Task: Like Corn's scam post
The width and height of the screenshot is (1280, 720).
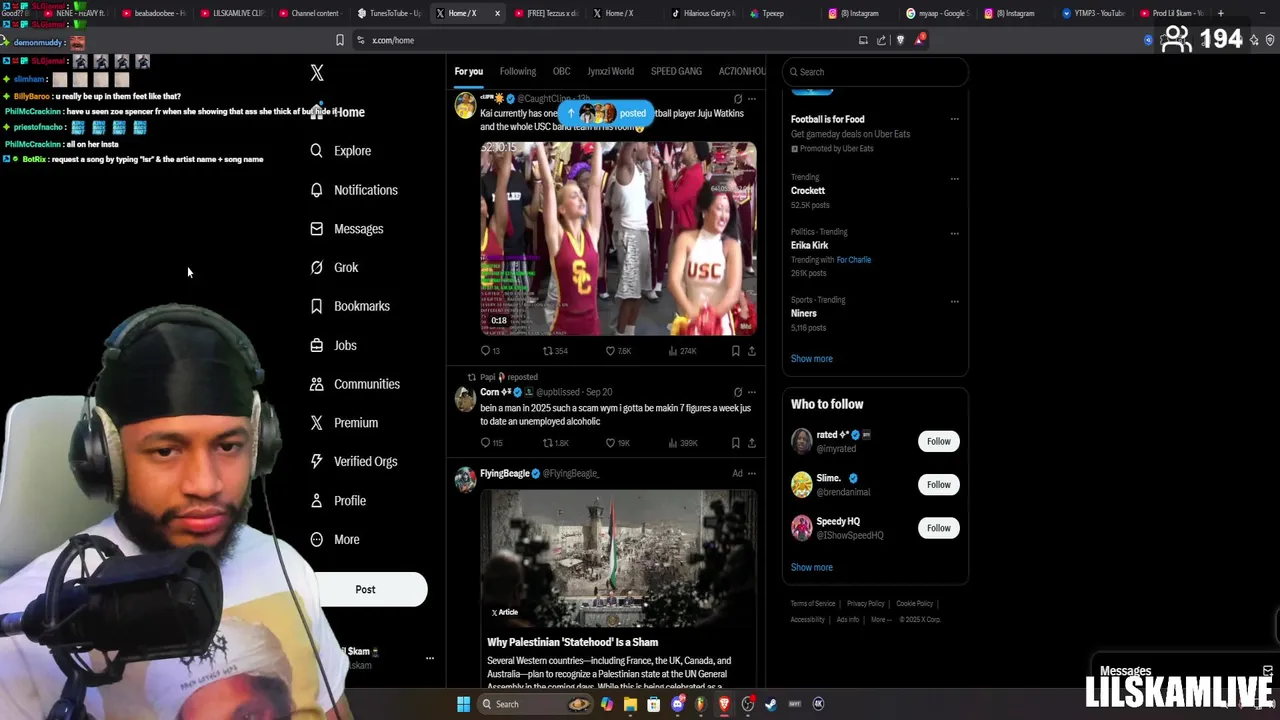Action: click(x=618, y=443)
